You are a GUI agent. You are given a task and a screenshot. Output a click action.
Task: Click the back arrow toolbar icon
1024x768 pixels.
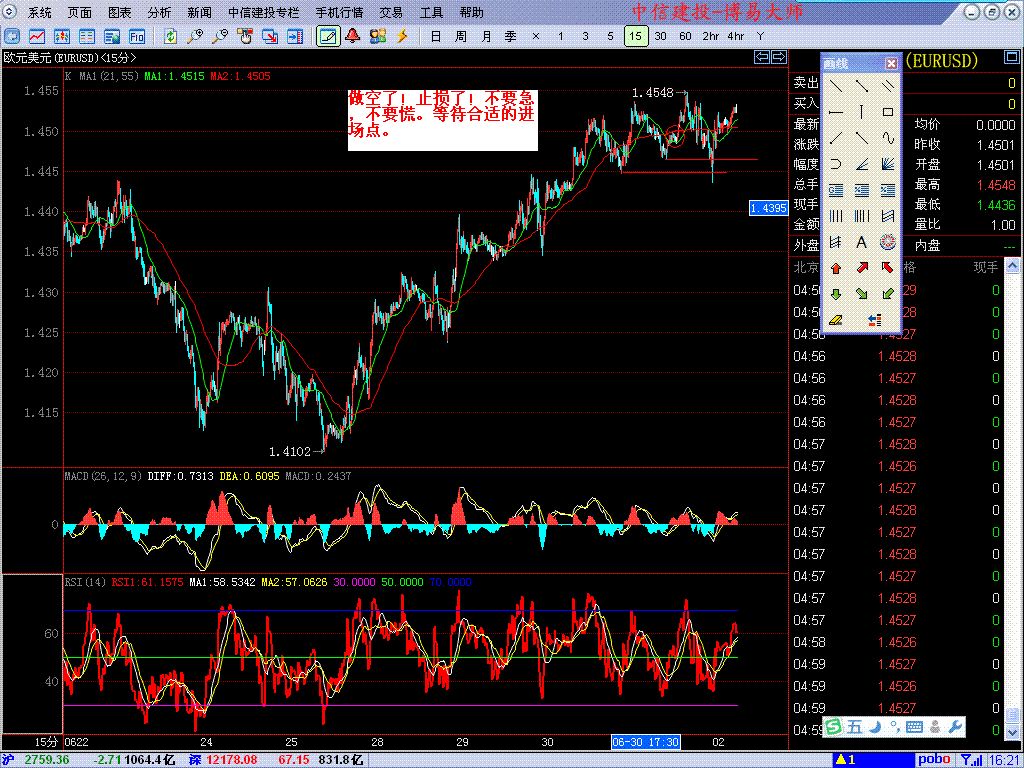pos(12,37)
